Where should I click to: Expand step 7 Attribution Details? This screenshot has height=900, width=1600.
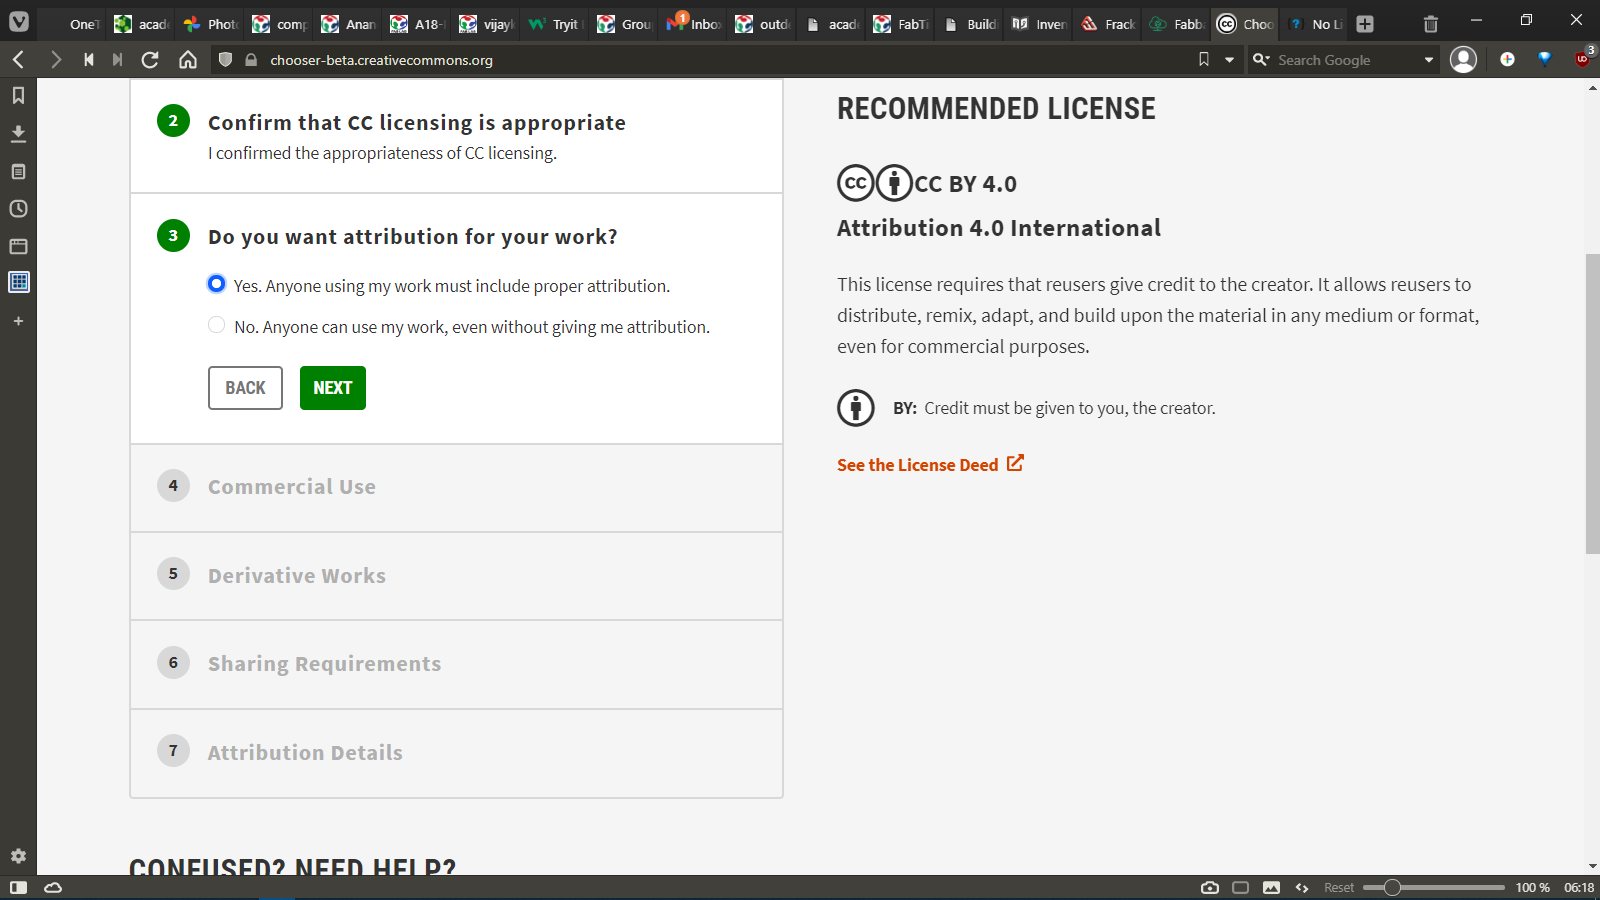point(456,753)
